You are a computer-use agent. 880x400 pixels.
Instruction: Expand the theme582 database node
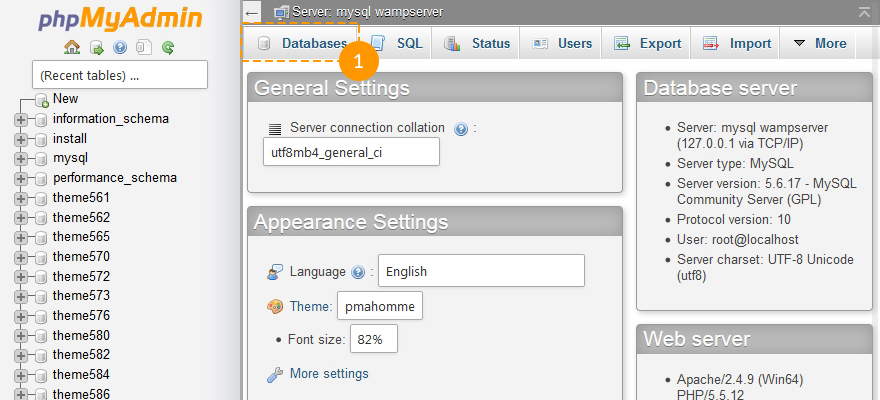(20, 356)
